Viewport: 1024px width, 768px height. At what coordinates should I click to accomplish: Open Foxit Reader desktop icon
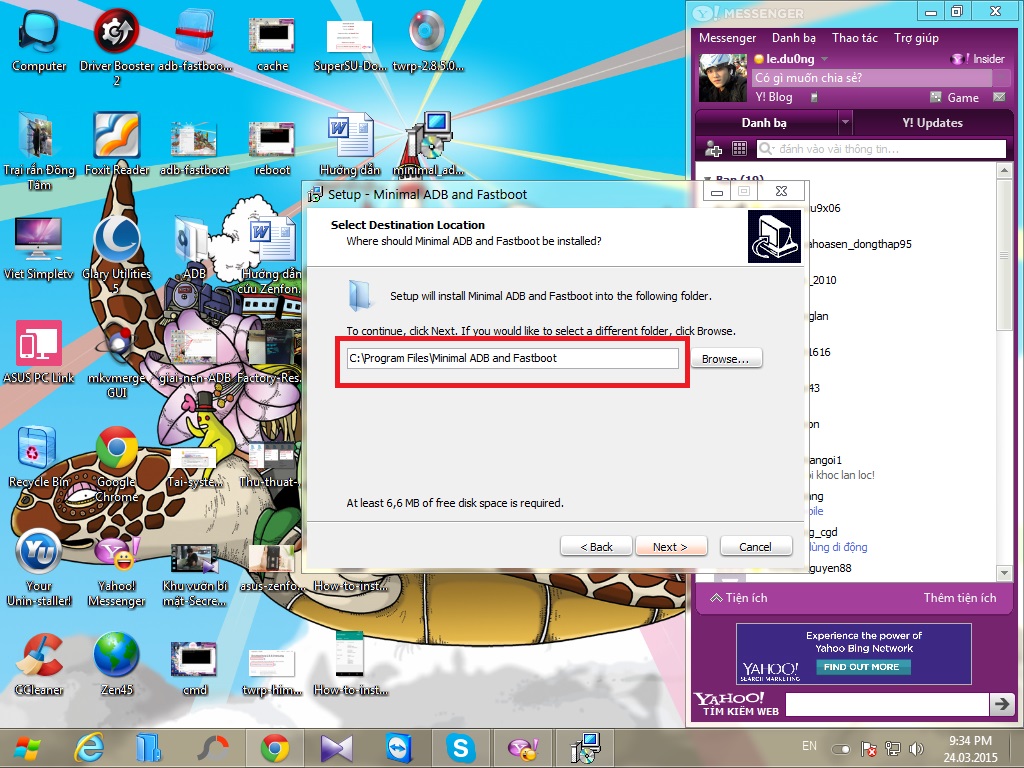(x=116, y=144)
